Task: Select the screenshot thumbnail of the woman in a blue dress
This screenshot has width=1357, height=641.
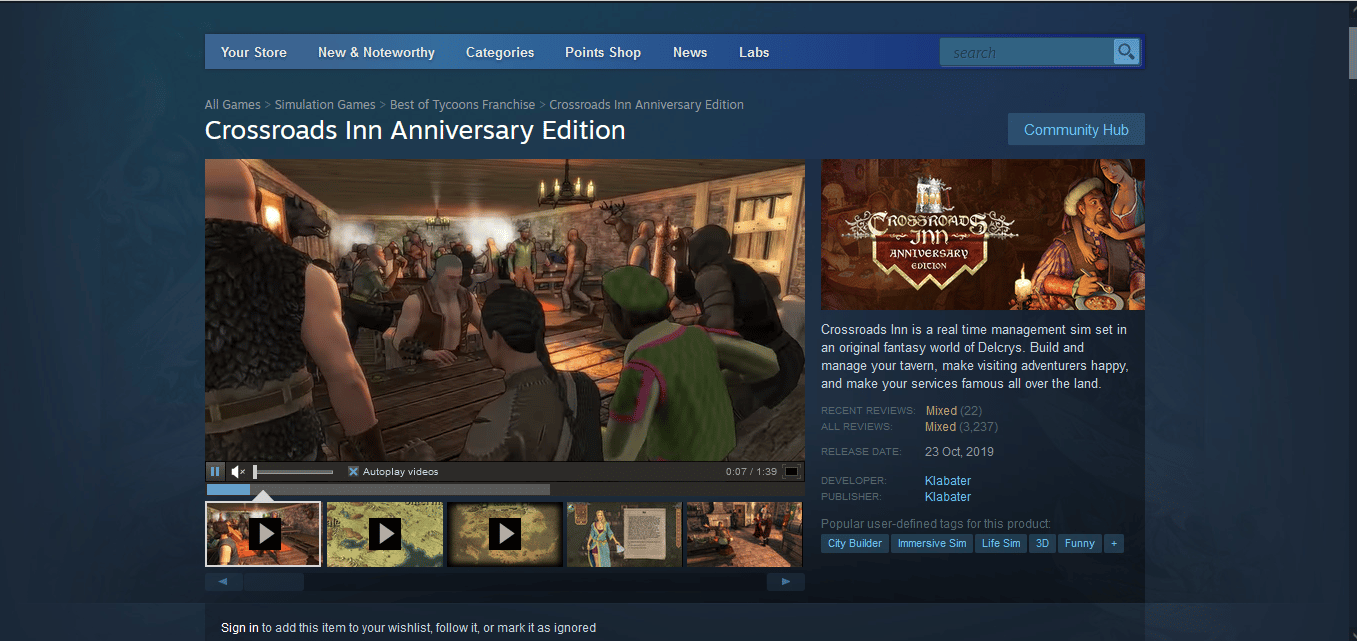Action: point(624,534)
